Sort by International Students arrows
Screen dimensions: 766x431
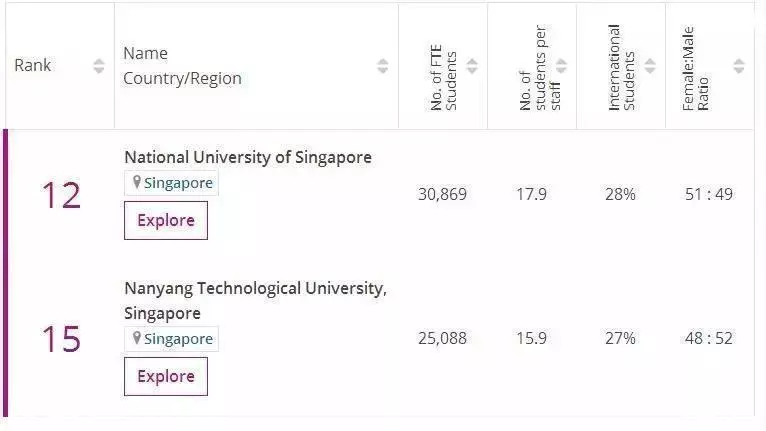[650, 65]
